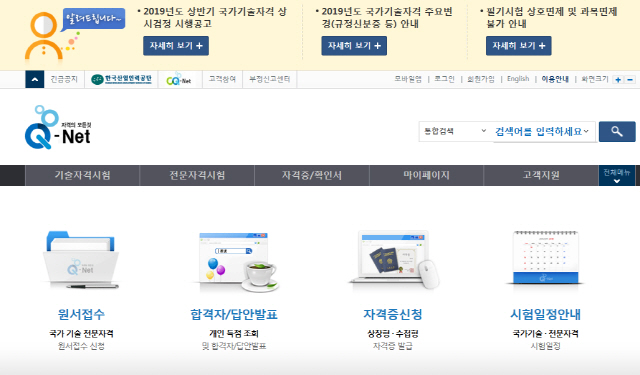Click the 자격증신청 laptop icon
Image resolution: width=640 pixels, height=375 pixels.
pos(393,260)
